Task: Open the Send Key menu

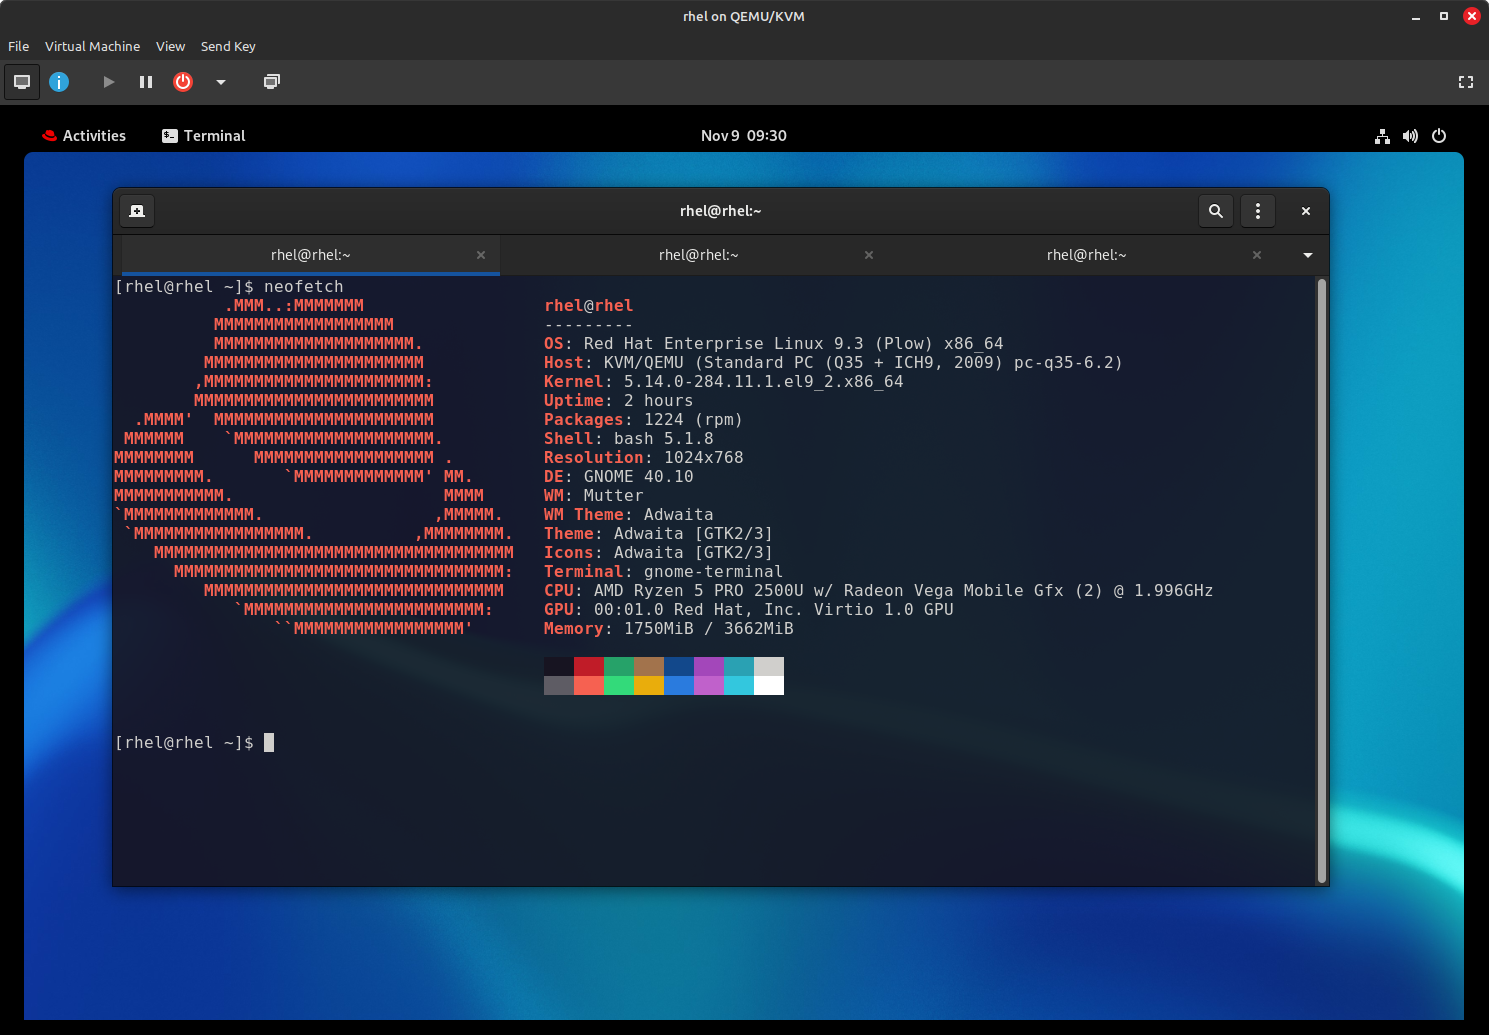Action: (x=228, y=46)
